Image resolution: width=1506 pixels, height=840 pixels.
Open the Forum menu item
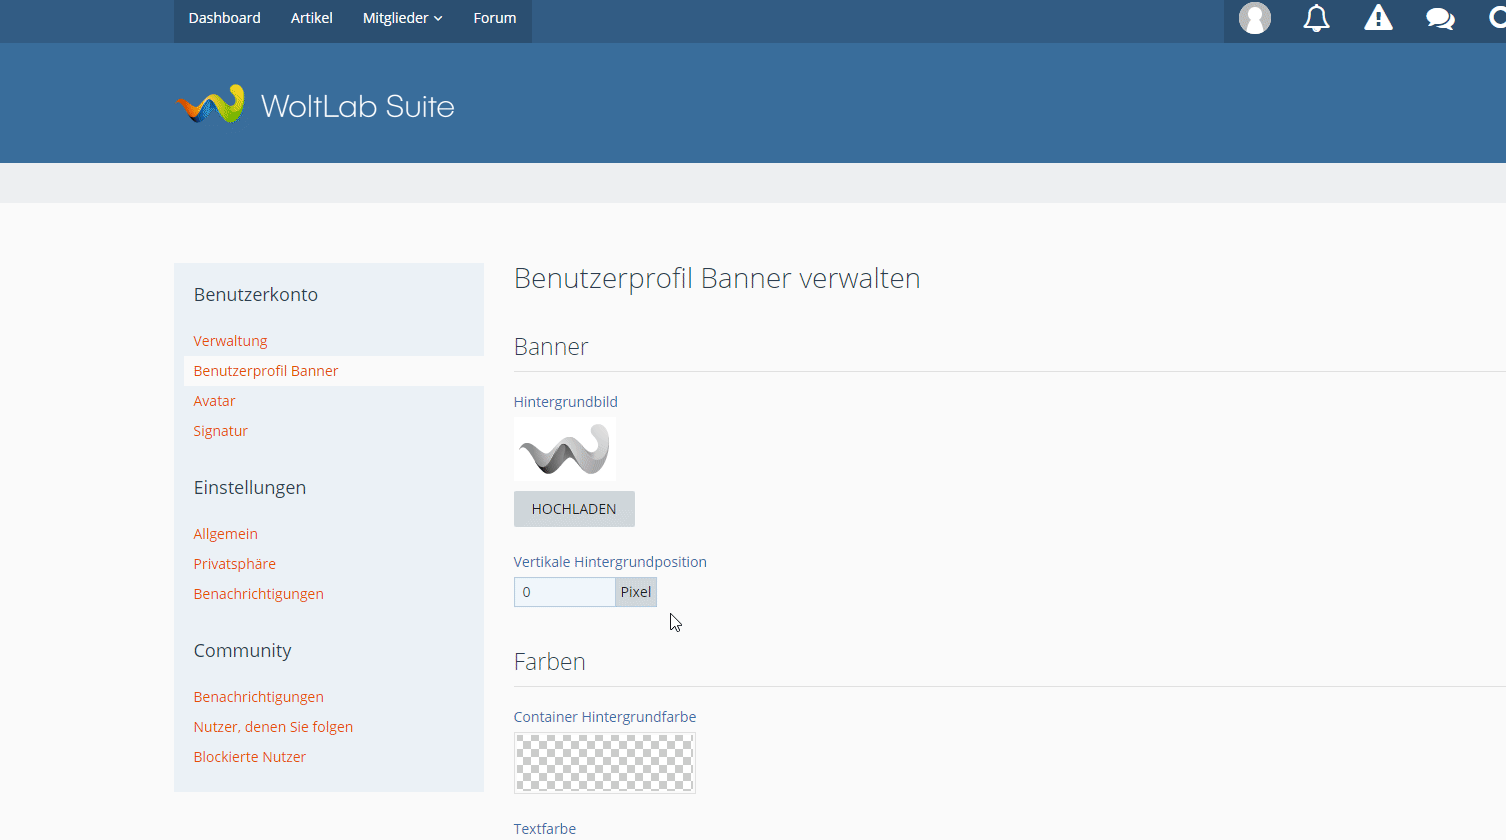pyautogui.click(x=495, y=18)
